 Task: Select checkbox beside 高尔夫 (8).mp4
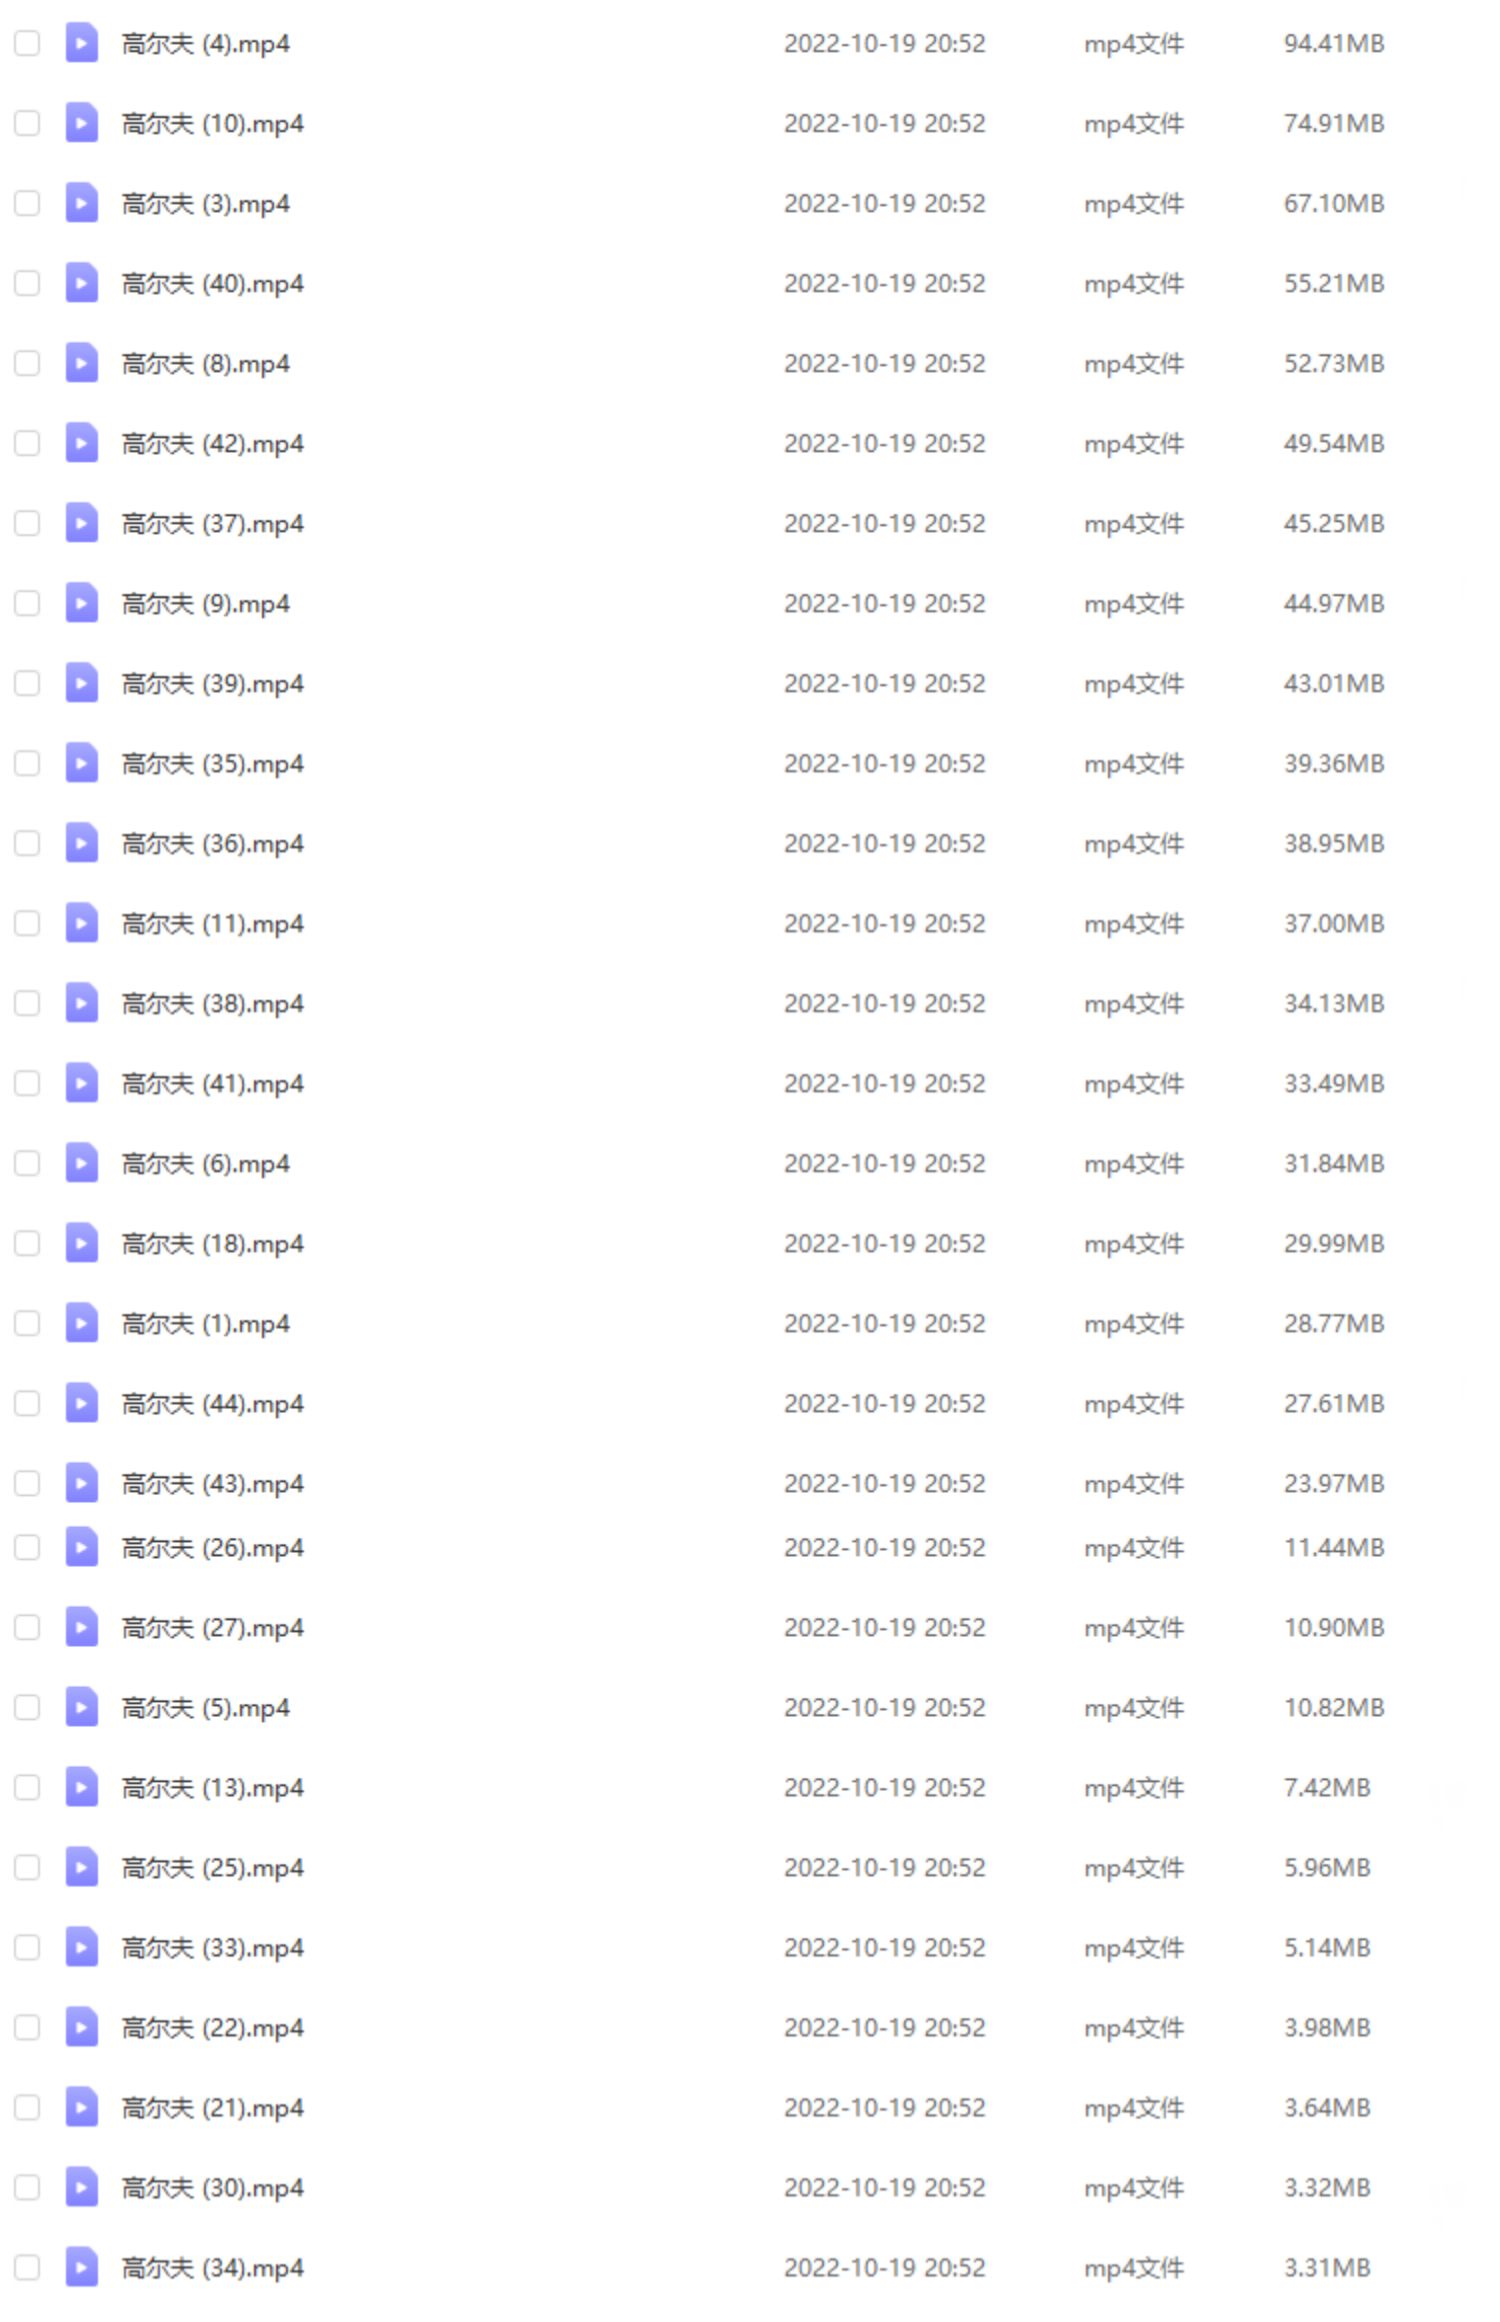(27, 363)
